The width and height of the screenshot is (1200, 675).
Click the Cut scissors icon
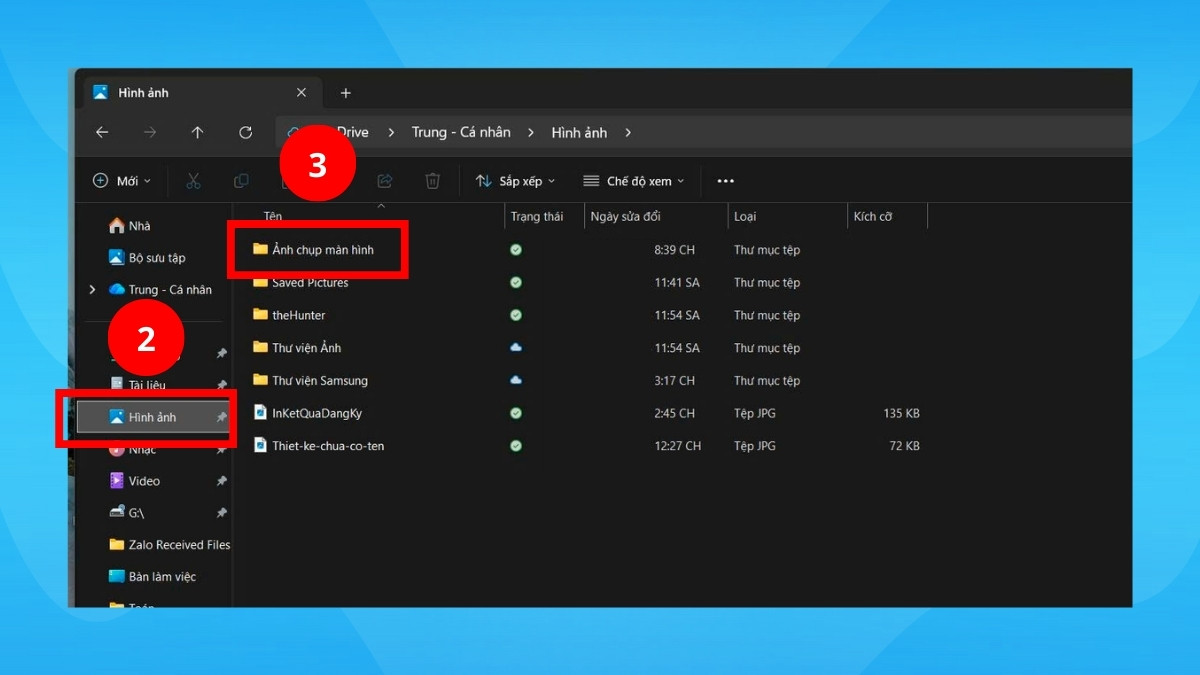coord(193,181)
